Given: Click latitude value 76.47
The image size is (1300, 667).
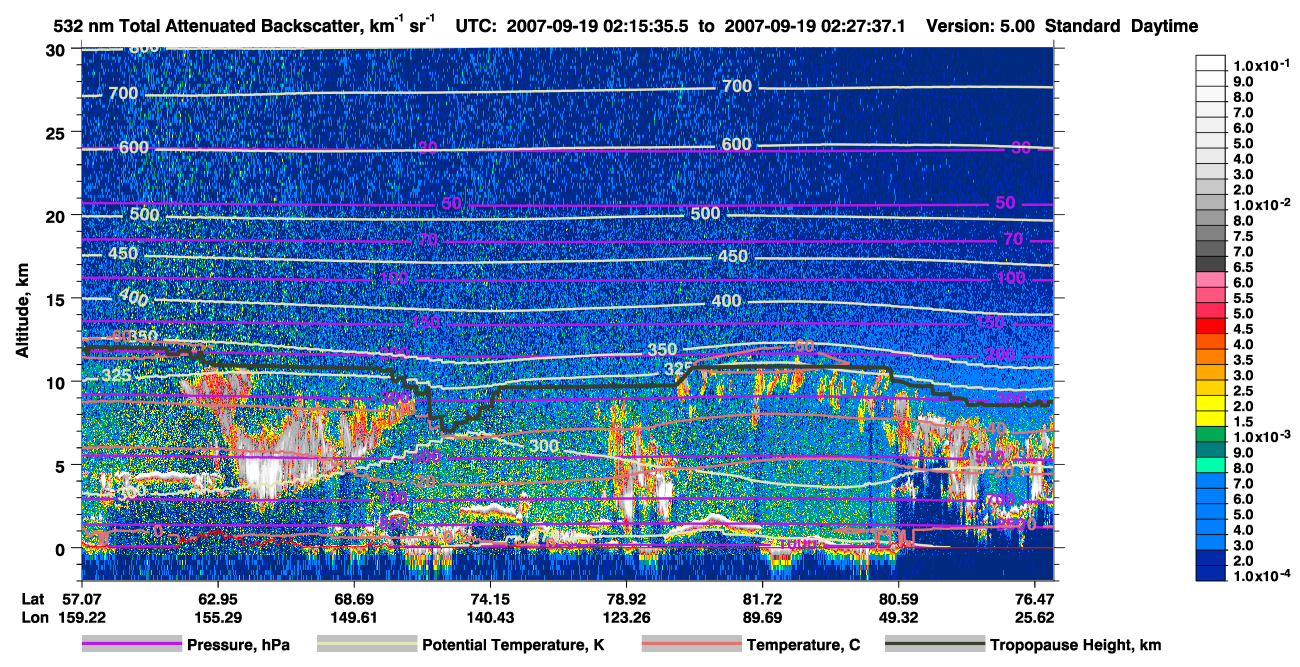Looking at the screenshot, I should (x=1035, y=599).
